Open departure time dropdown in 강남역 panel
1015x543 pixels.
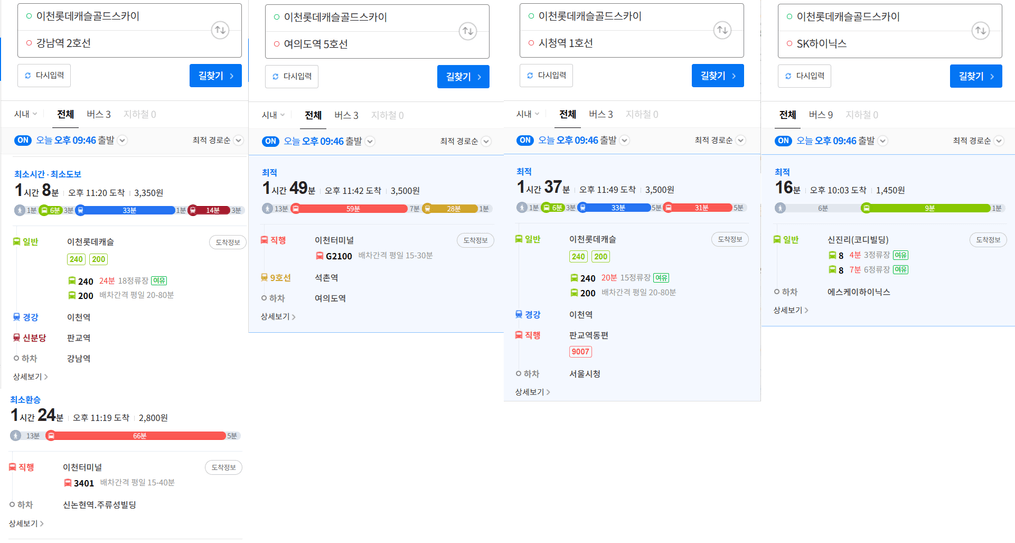[x=122, y=140]
